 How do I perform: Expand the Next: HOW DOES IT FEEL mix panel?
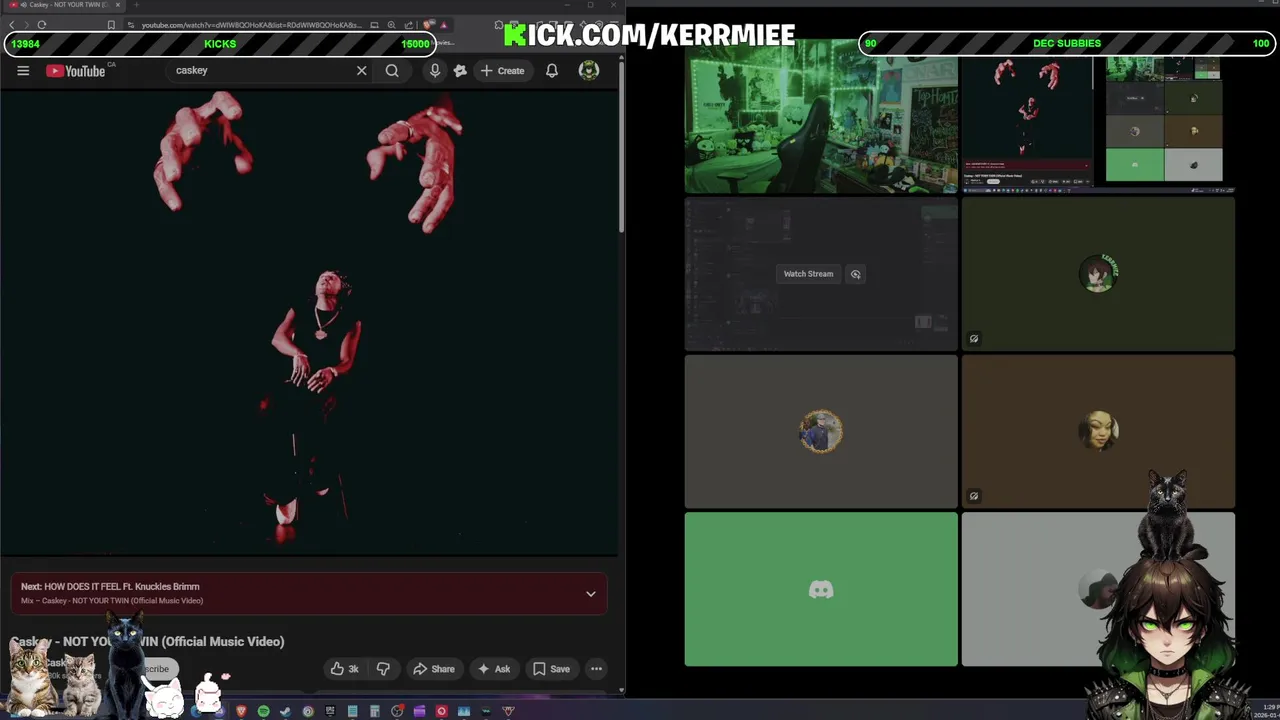pyautogui.click(x=591, y=594)
